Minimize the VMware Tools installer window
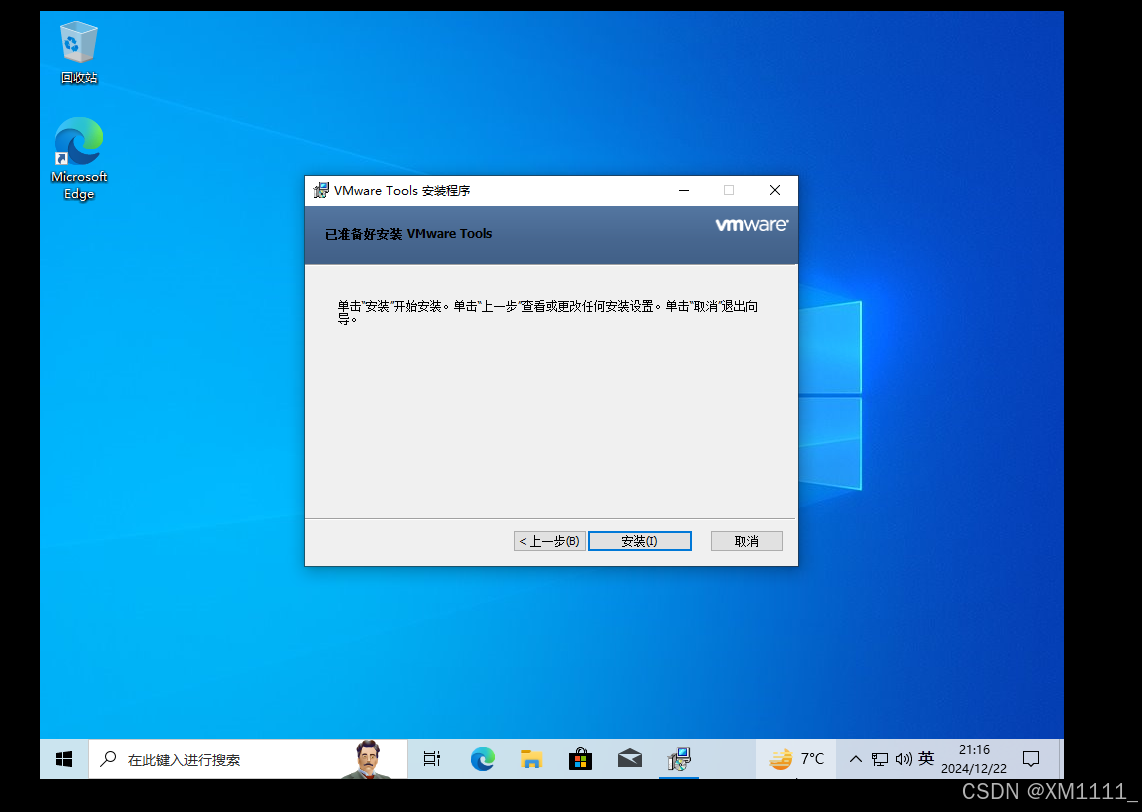The image size is (1142, 812). coord(684,190)
